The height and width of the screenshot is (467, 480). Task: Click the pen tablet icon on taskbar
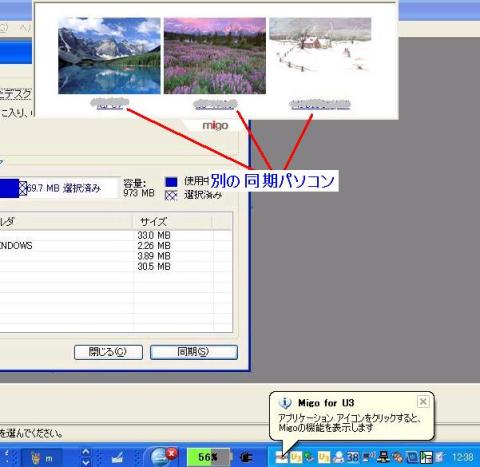click(117, 458)
